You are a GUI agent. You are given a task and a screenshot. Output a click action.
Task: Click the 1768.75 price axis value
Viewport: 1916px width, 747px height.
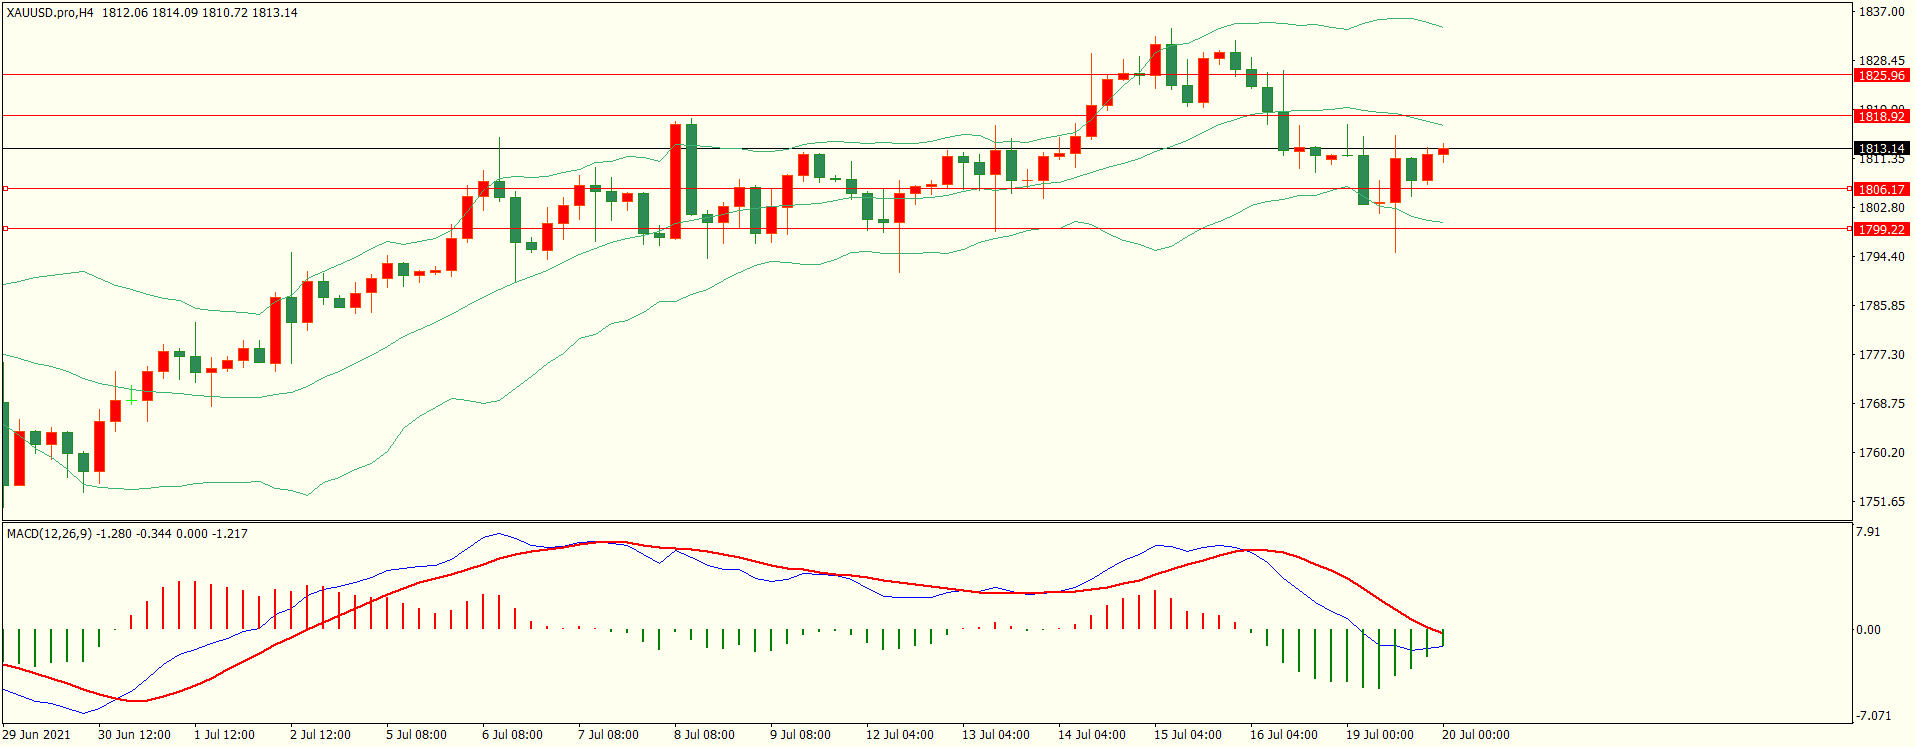point(1881,404)
